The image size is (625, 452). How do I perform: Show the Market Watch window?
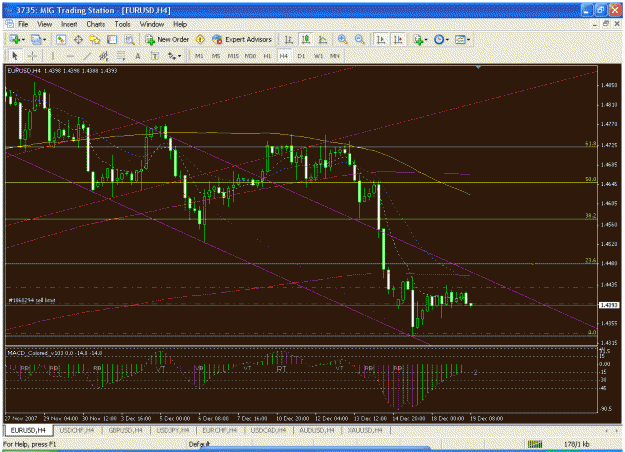(61, 39)
